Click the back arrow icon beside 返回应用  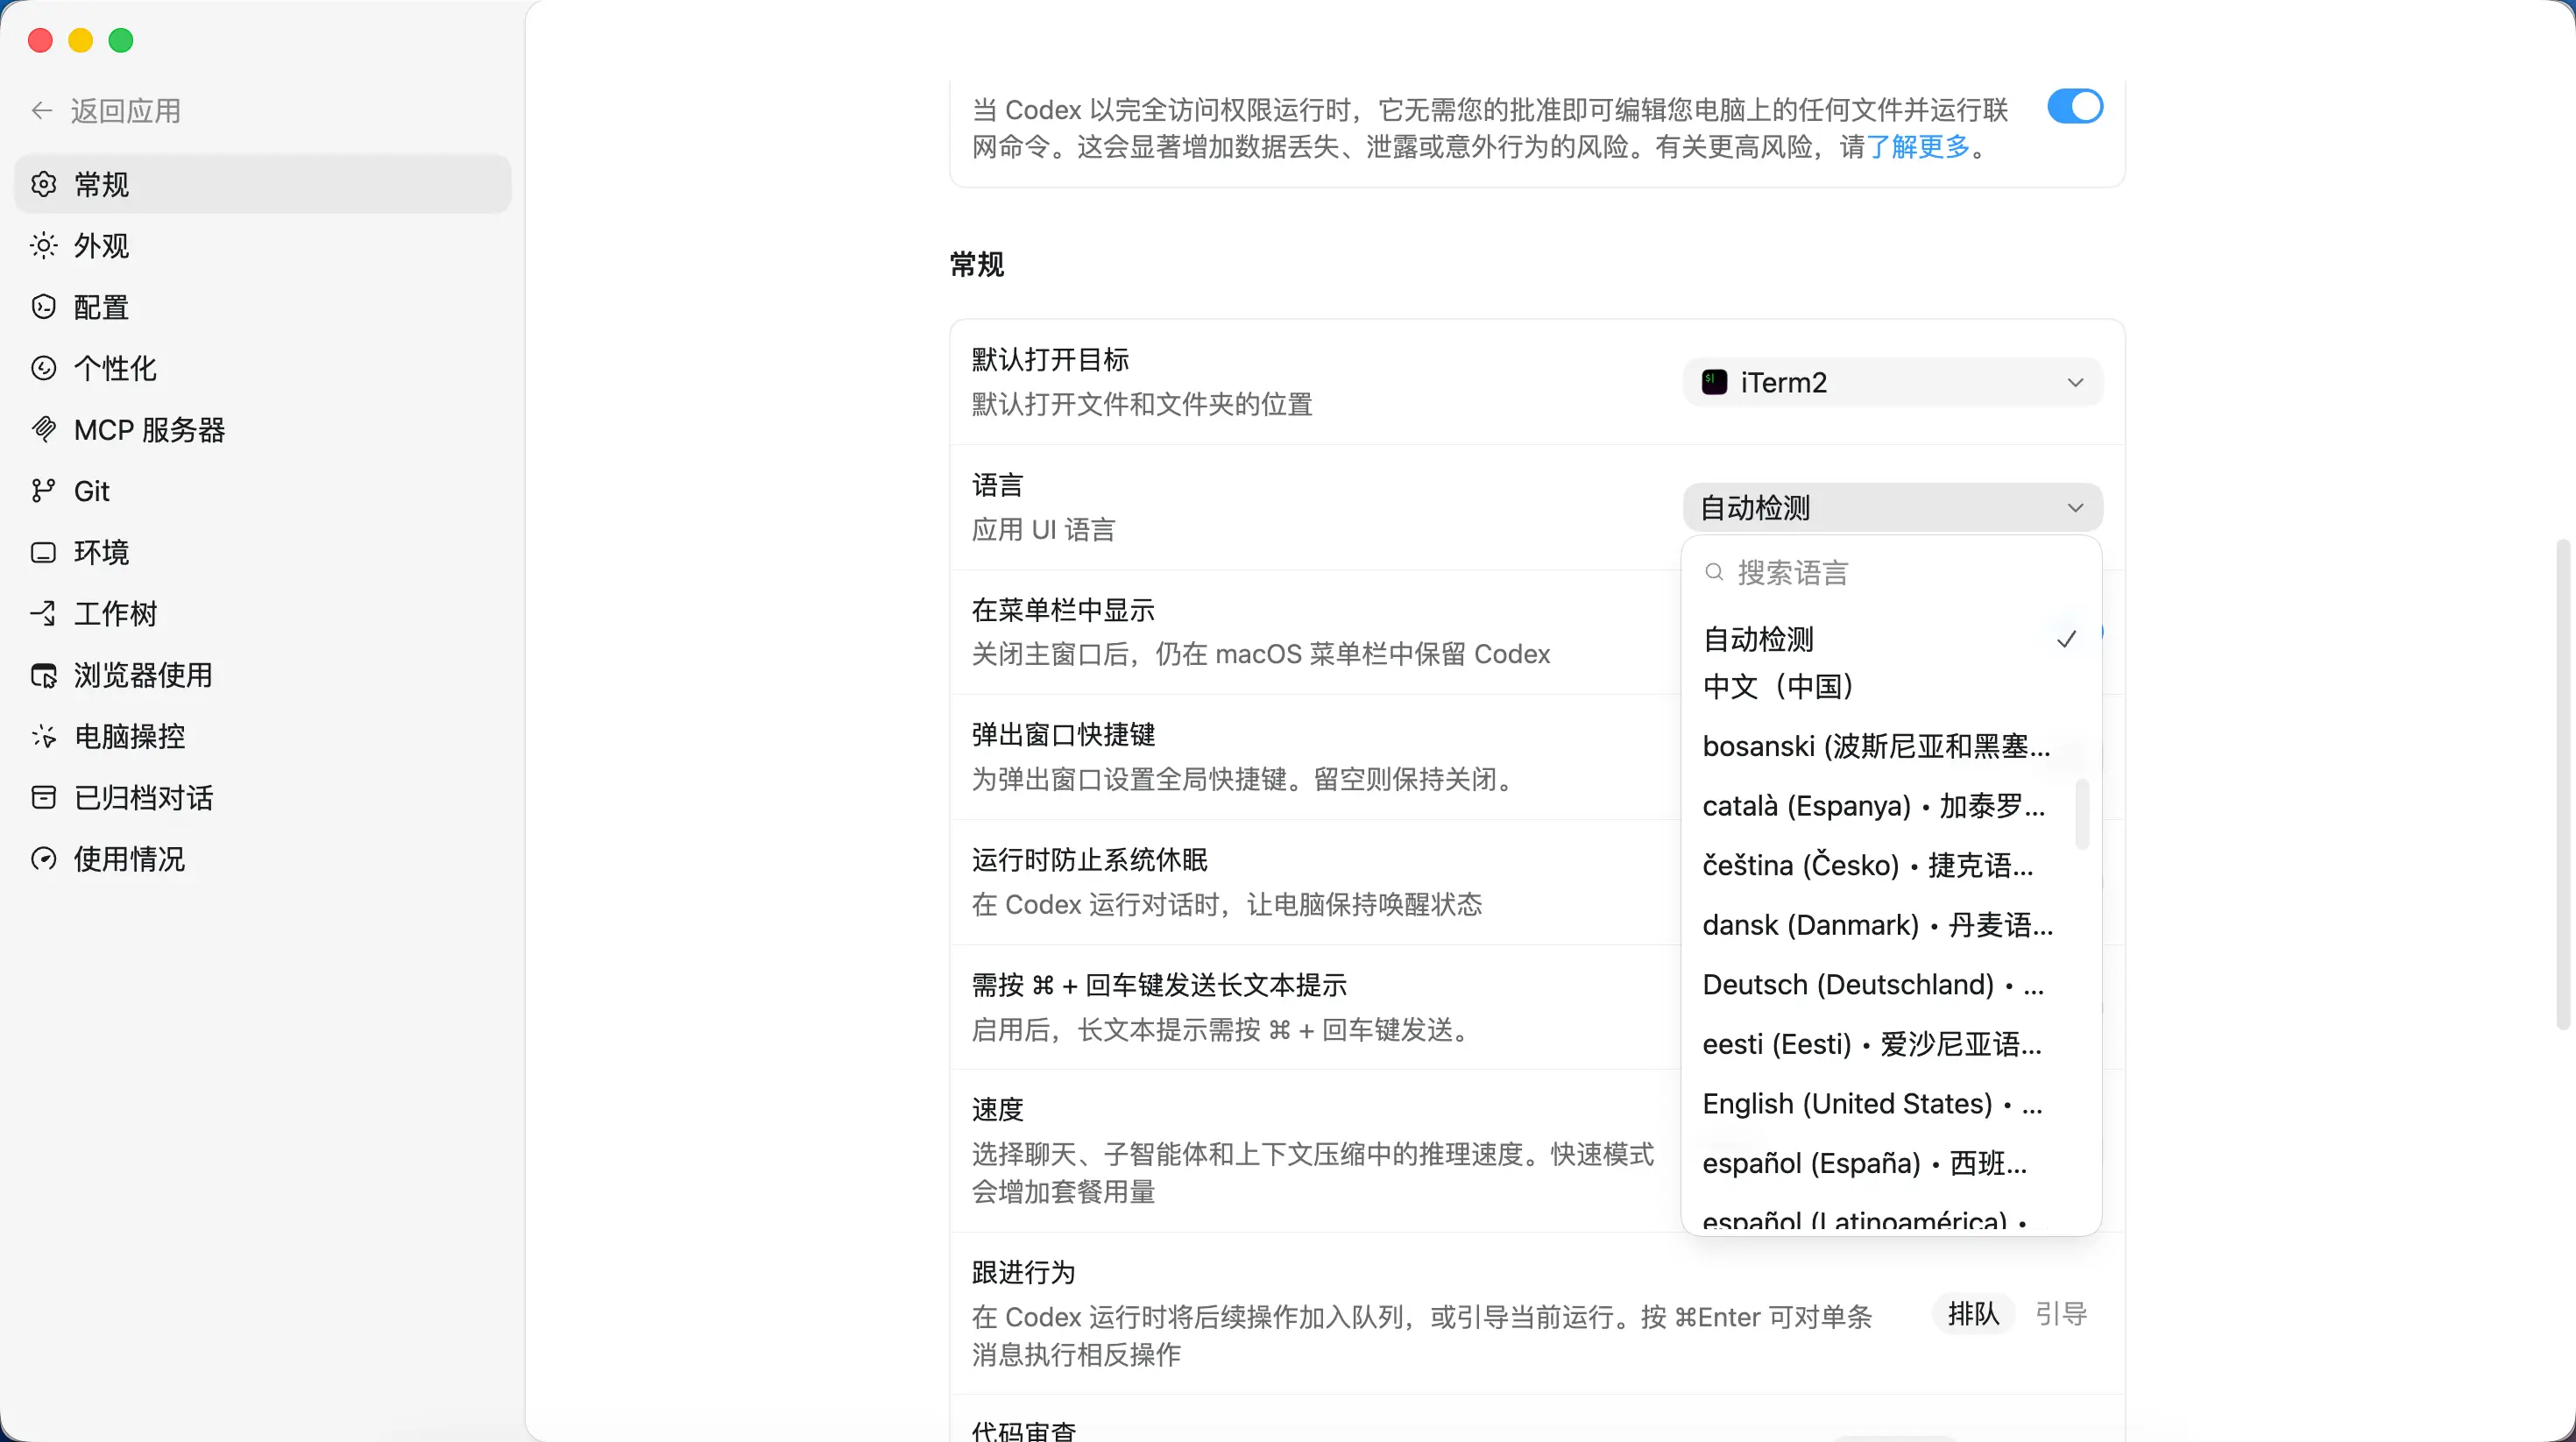pos(42,111)
